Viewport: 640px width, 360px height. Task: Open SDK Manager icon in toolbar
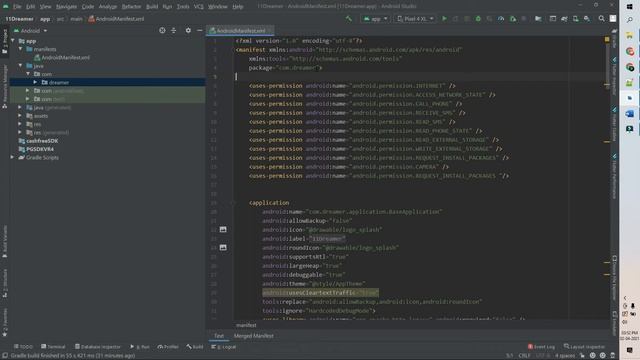[x=587, y=19]
